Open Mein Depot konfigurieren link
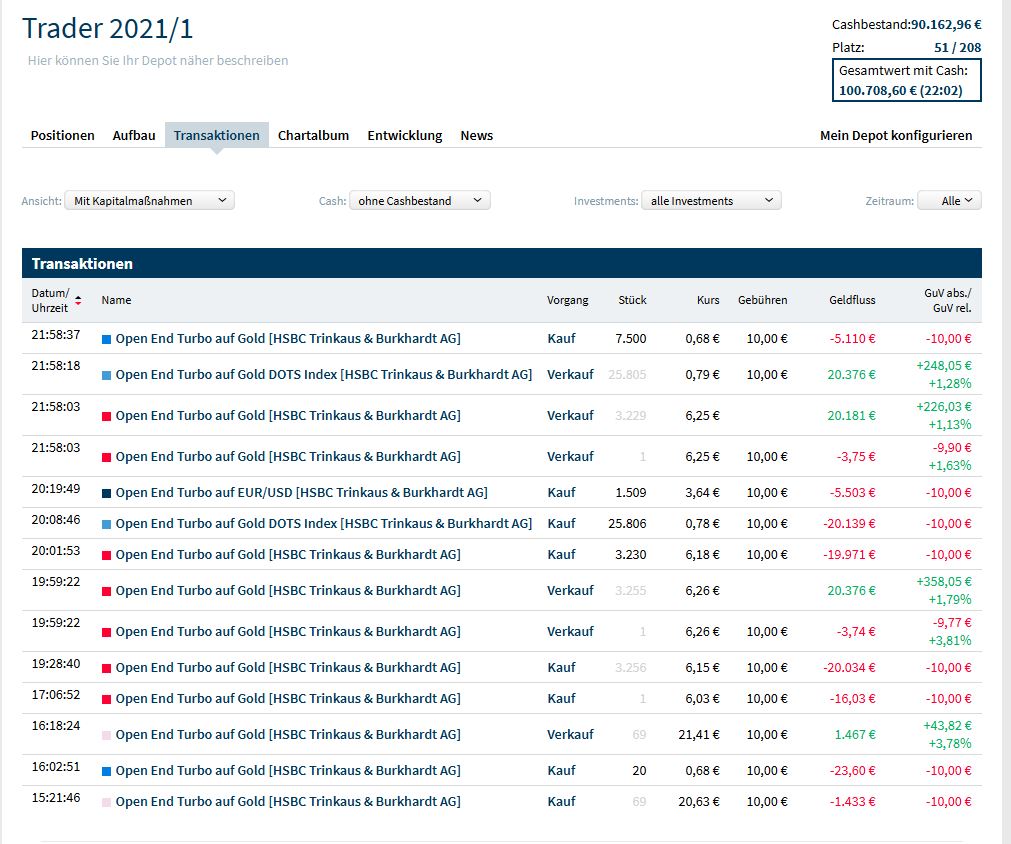 click(x=895, y=135)
